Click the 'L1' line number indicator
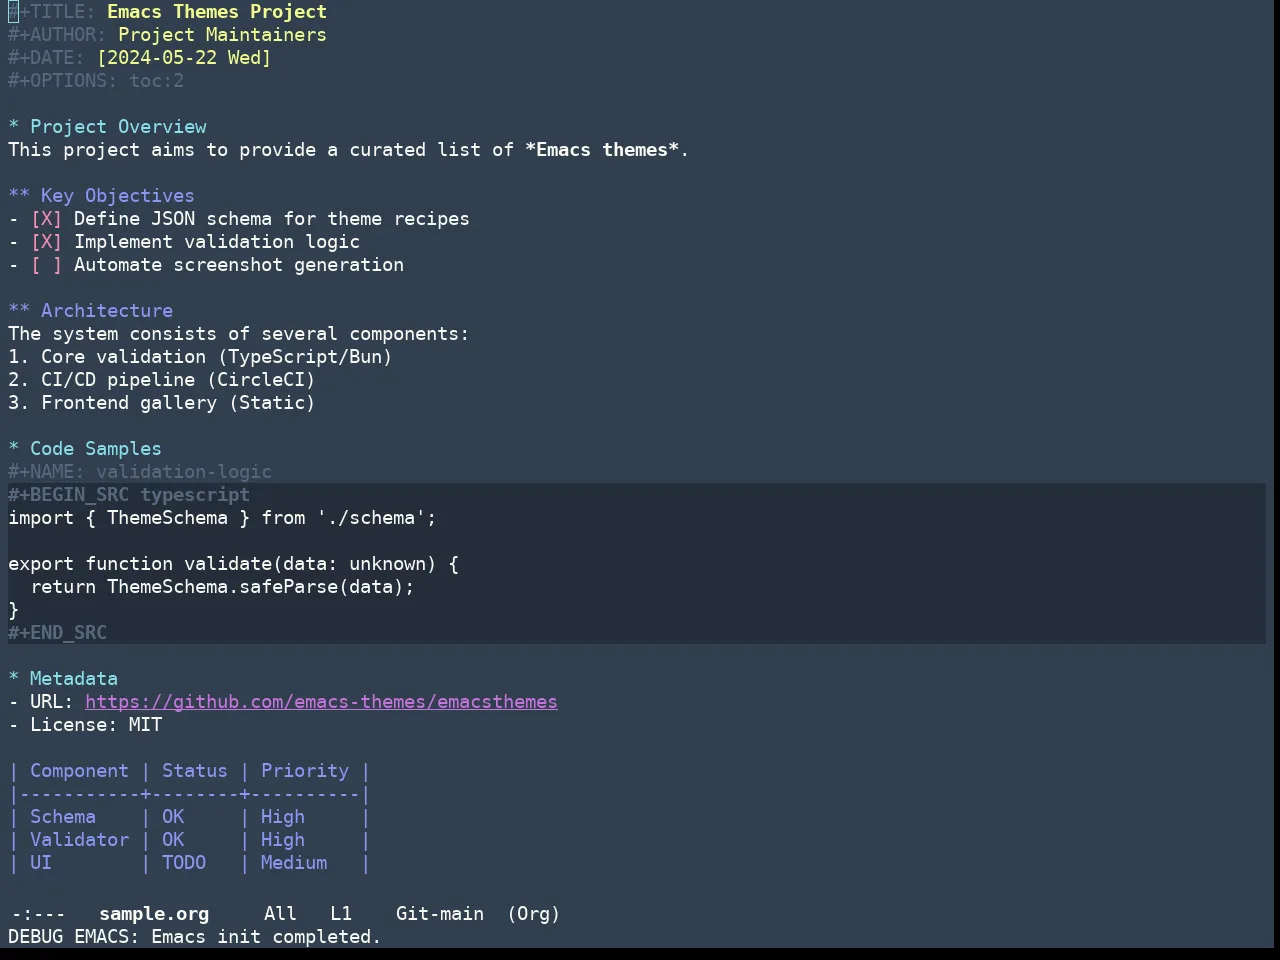 tap(341, 914)
